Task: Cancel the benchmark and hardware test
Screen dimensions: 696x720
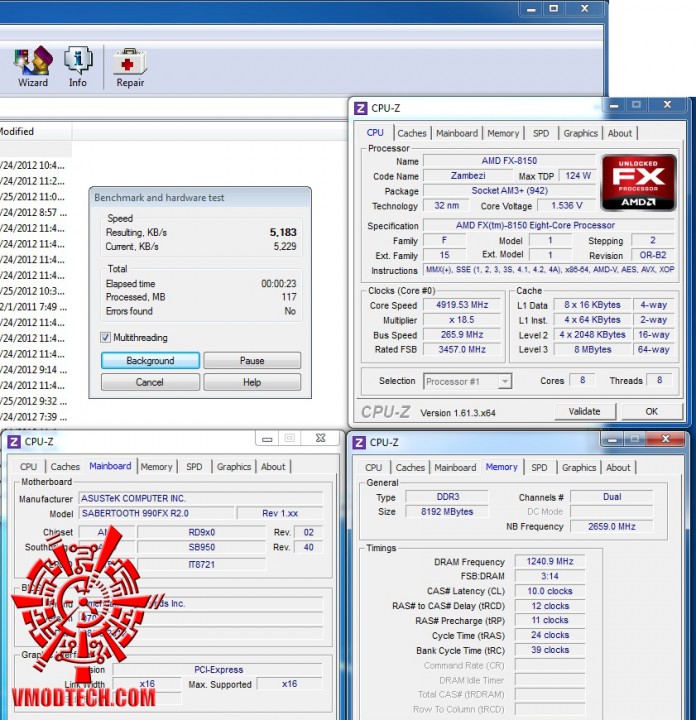Action: (x=150, y=382)
